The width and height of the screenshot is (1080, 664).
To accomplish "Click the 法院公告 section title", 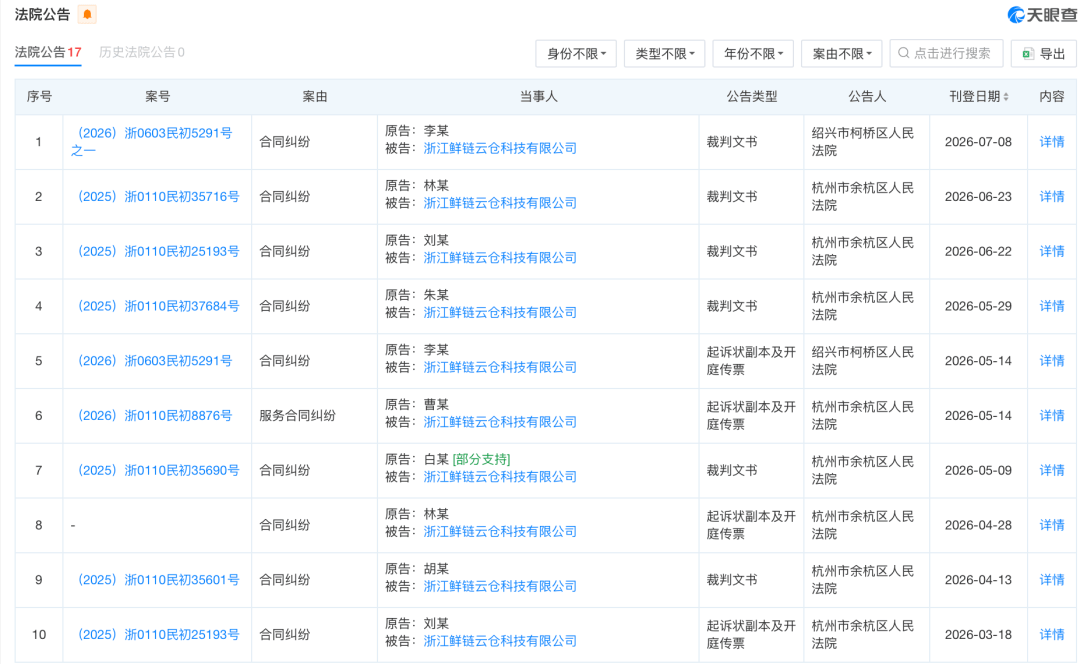I will tap(43, 14).
